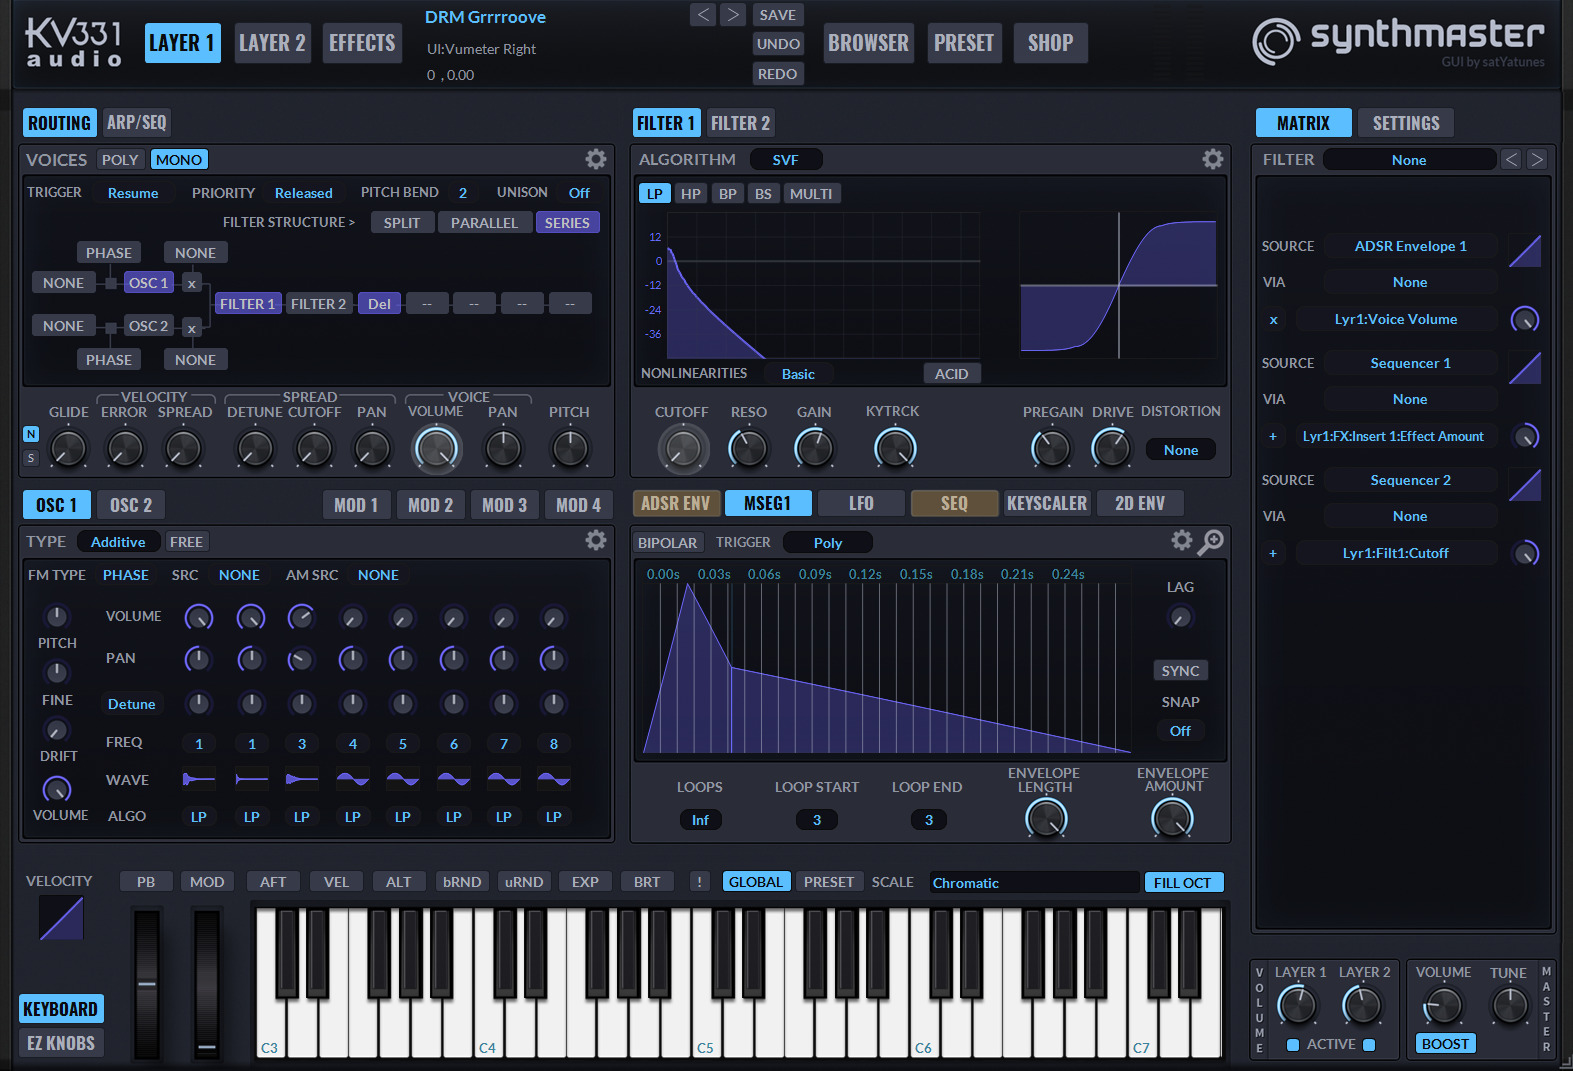Toggle BIPOLAR envelope mode

(667, 543)
